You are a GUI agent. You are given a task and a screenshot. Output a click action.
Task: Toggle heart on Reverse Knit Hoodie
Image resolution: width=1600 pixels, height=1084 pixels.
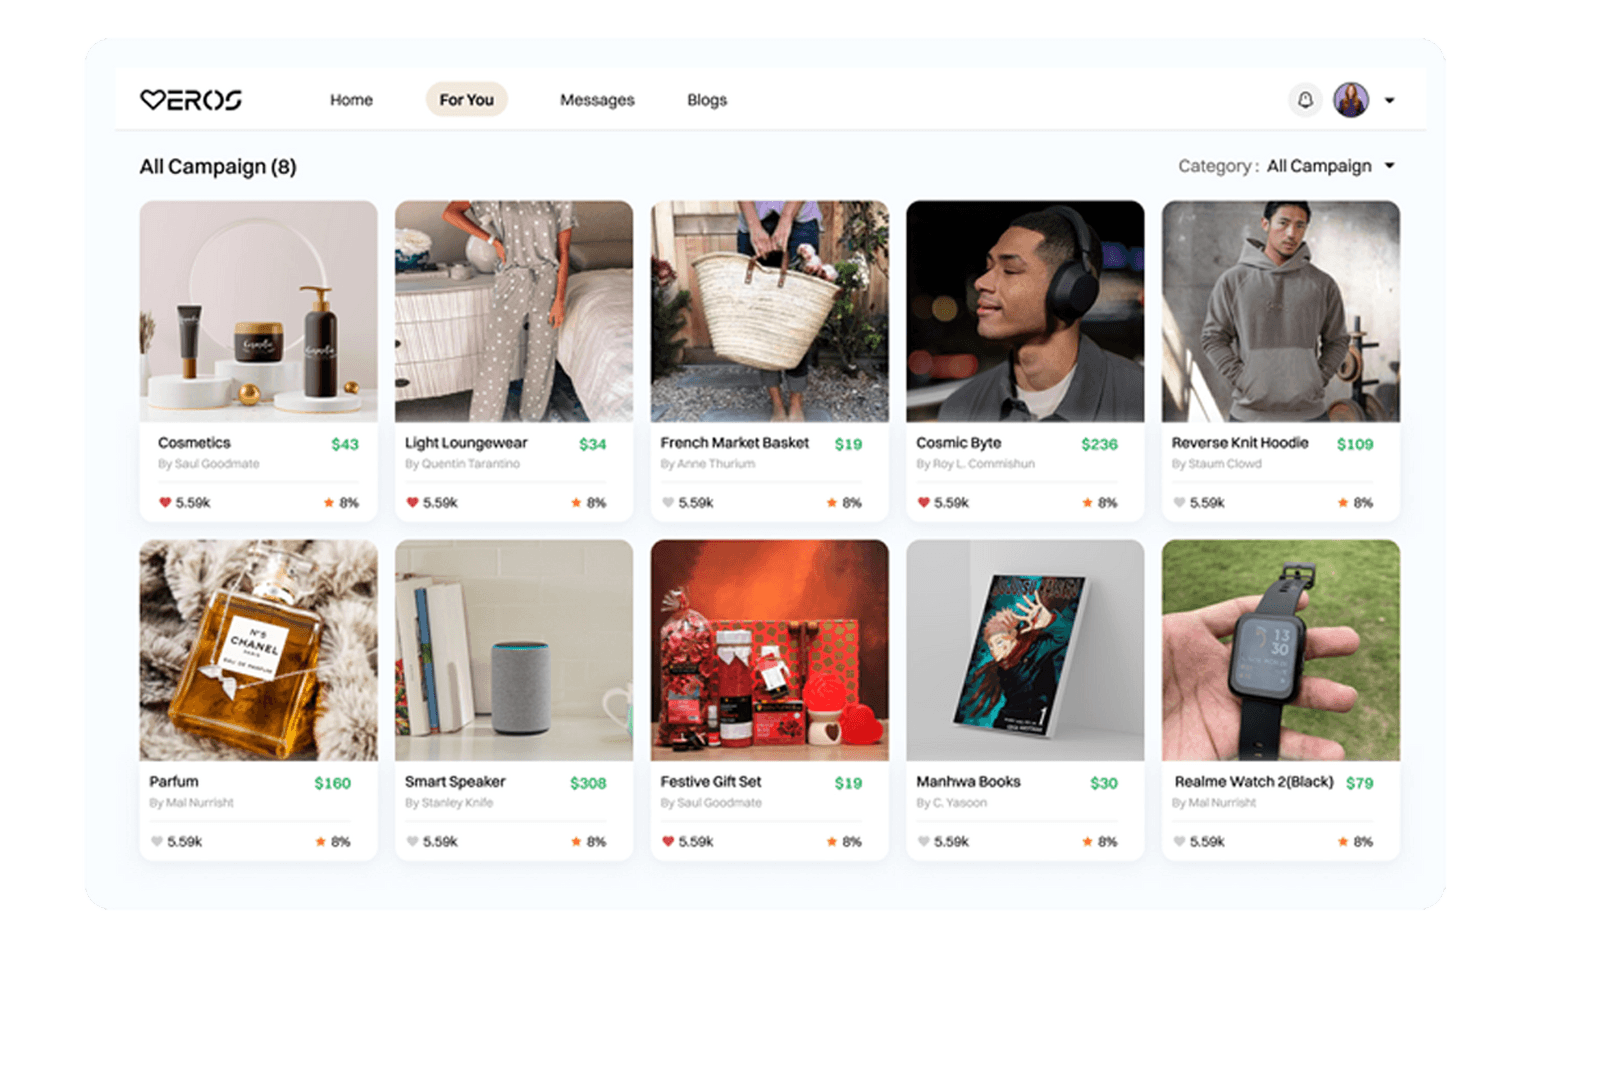[1179, 503]
